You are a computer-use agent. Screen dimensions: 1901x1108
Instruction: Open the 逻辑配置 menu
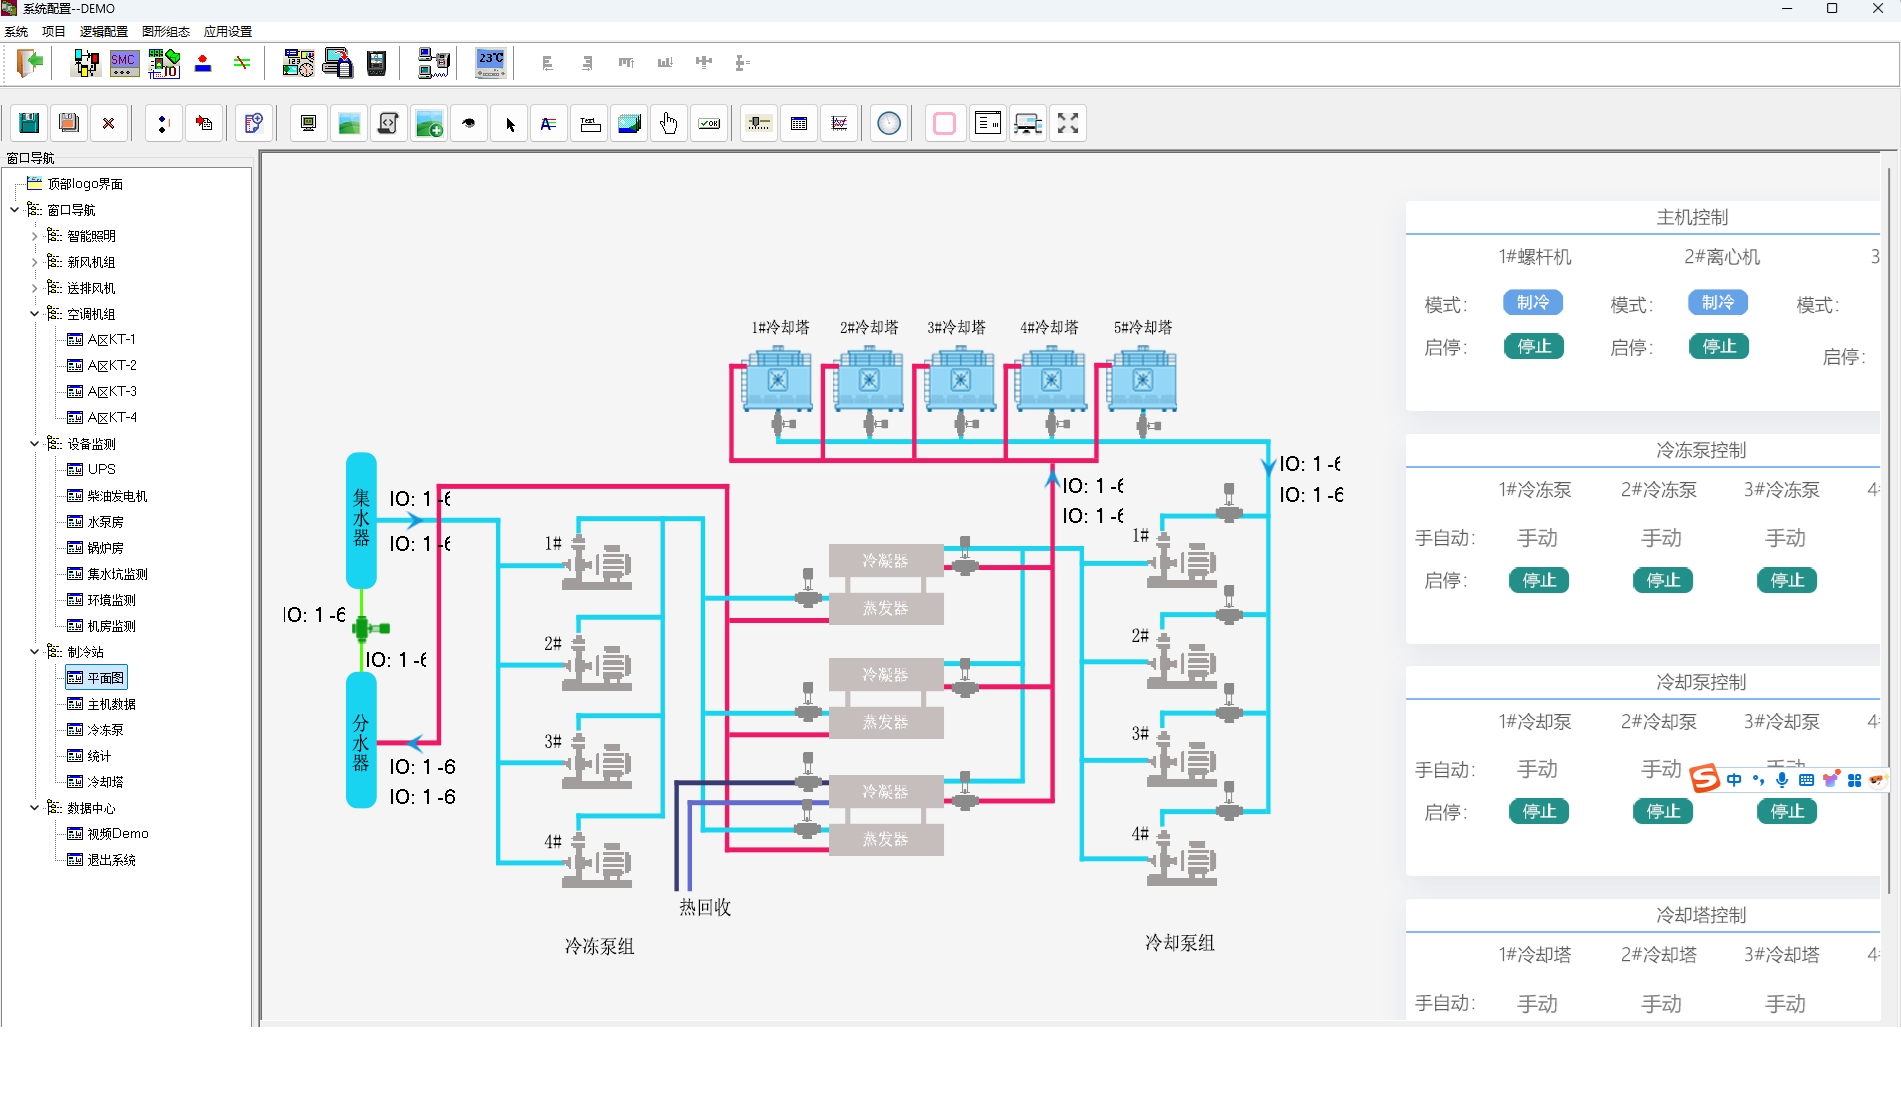(103, 32)
